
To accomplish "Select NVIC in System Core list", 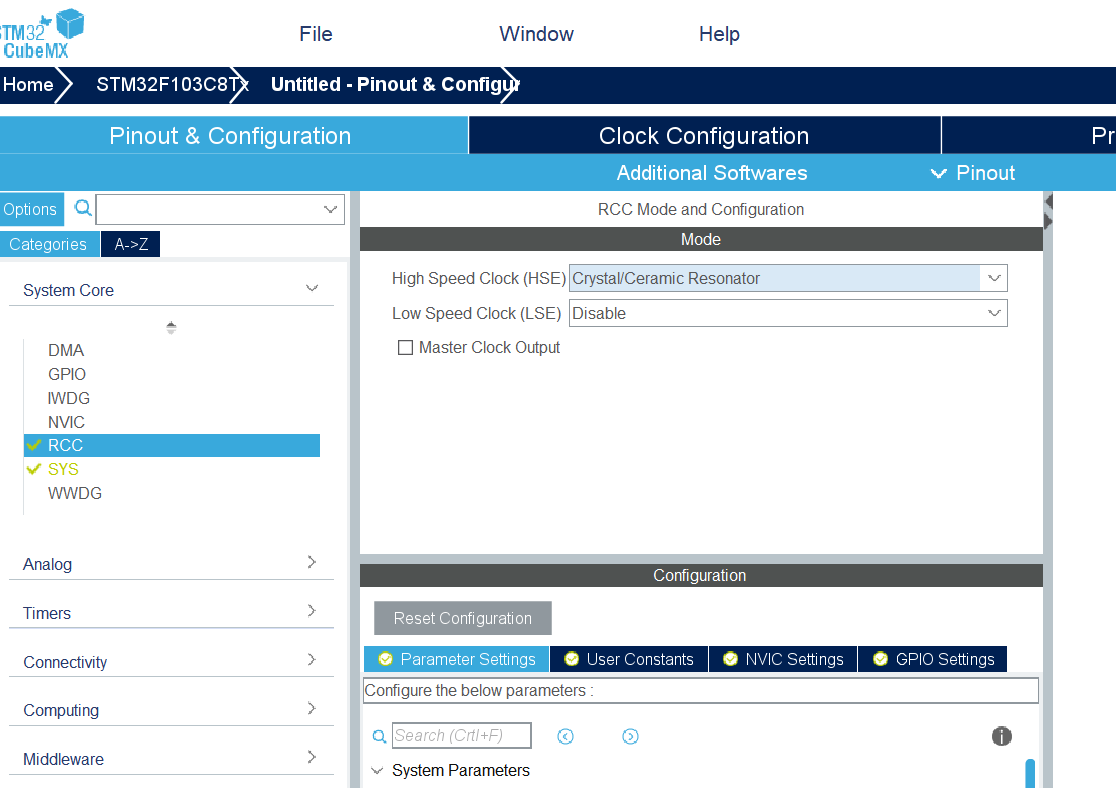I will pos(66,422).
